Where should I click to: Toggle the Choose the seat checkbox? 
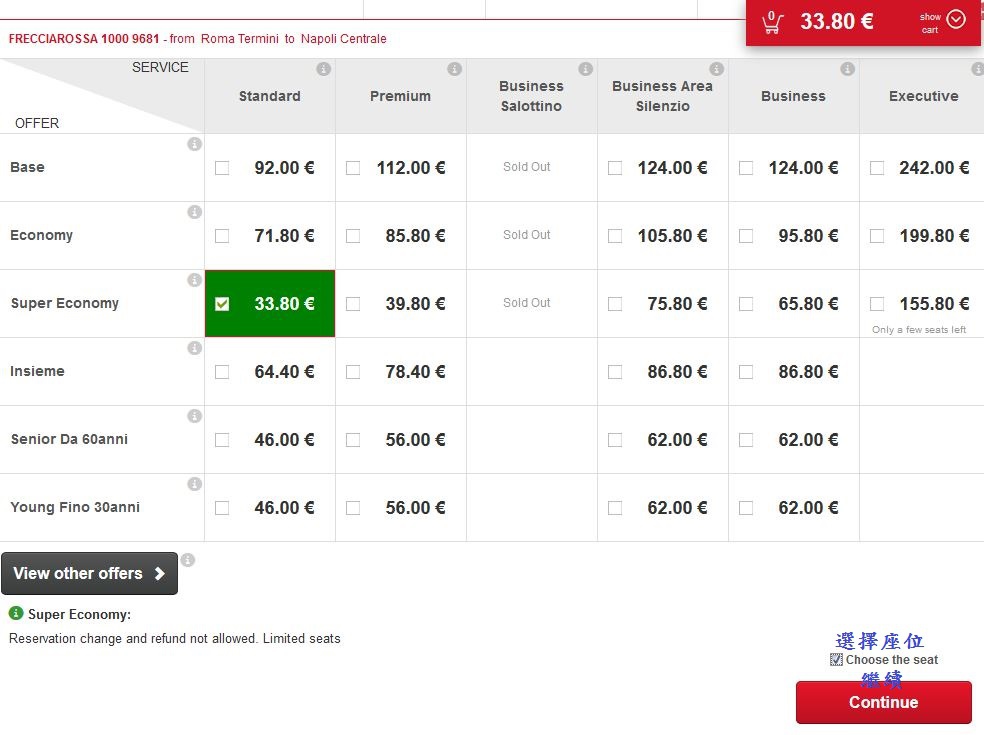pyautogui.click(x=836, y=660)
